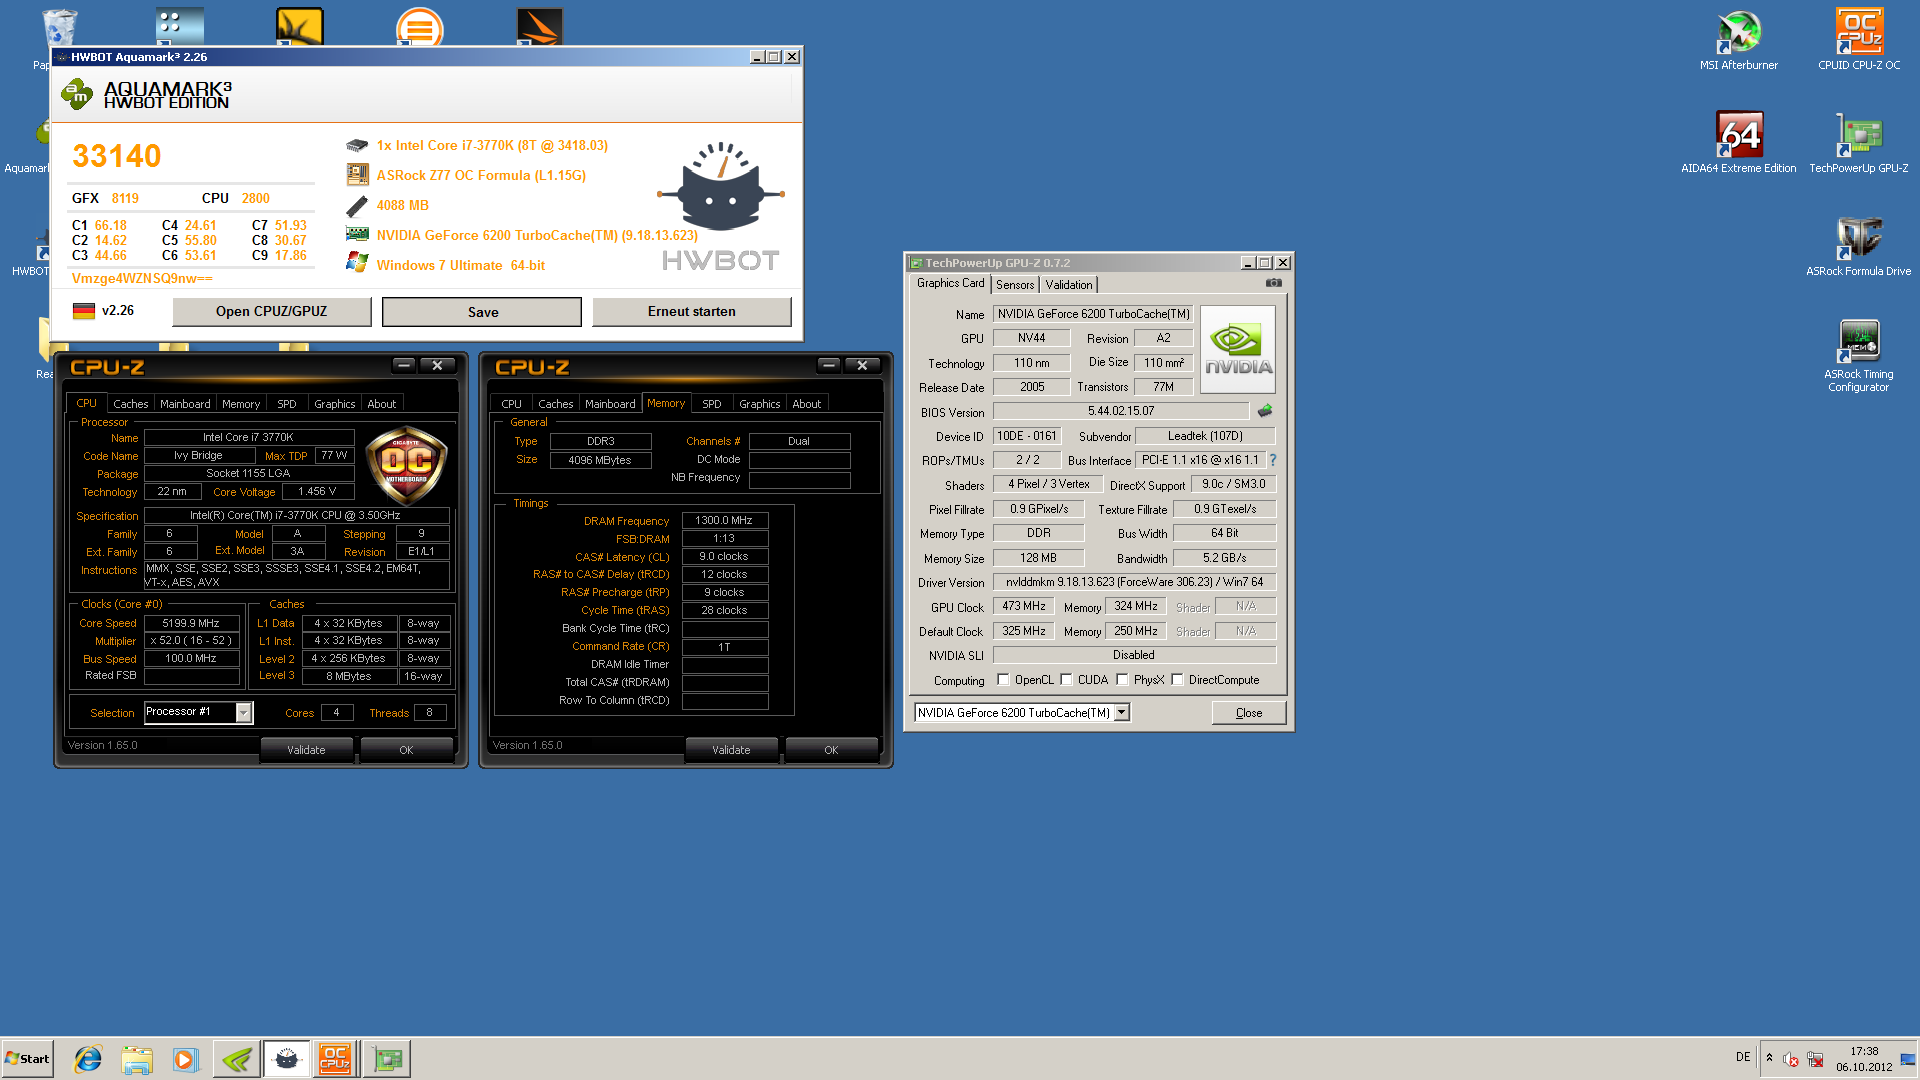Screen dimensions: 1920x1080
Task: Open Caches tab in left CPU-Z window
Action: click(x=130, y=404)
